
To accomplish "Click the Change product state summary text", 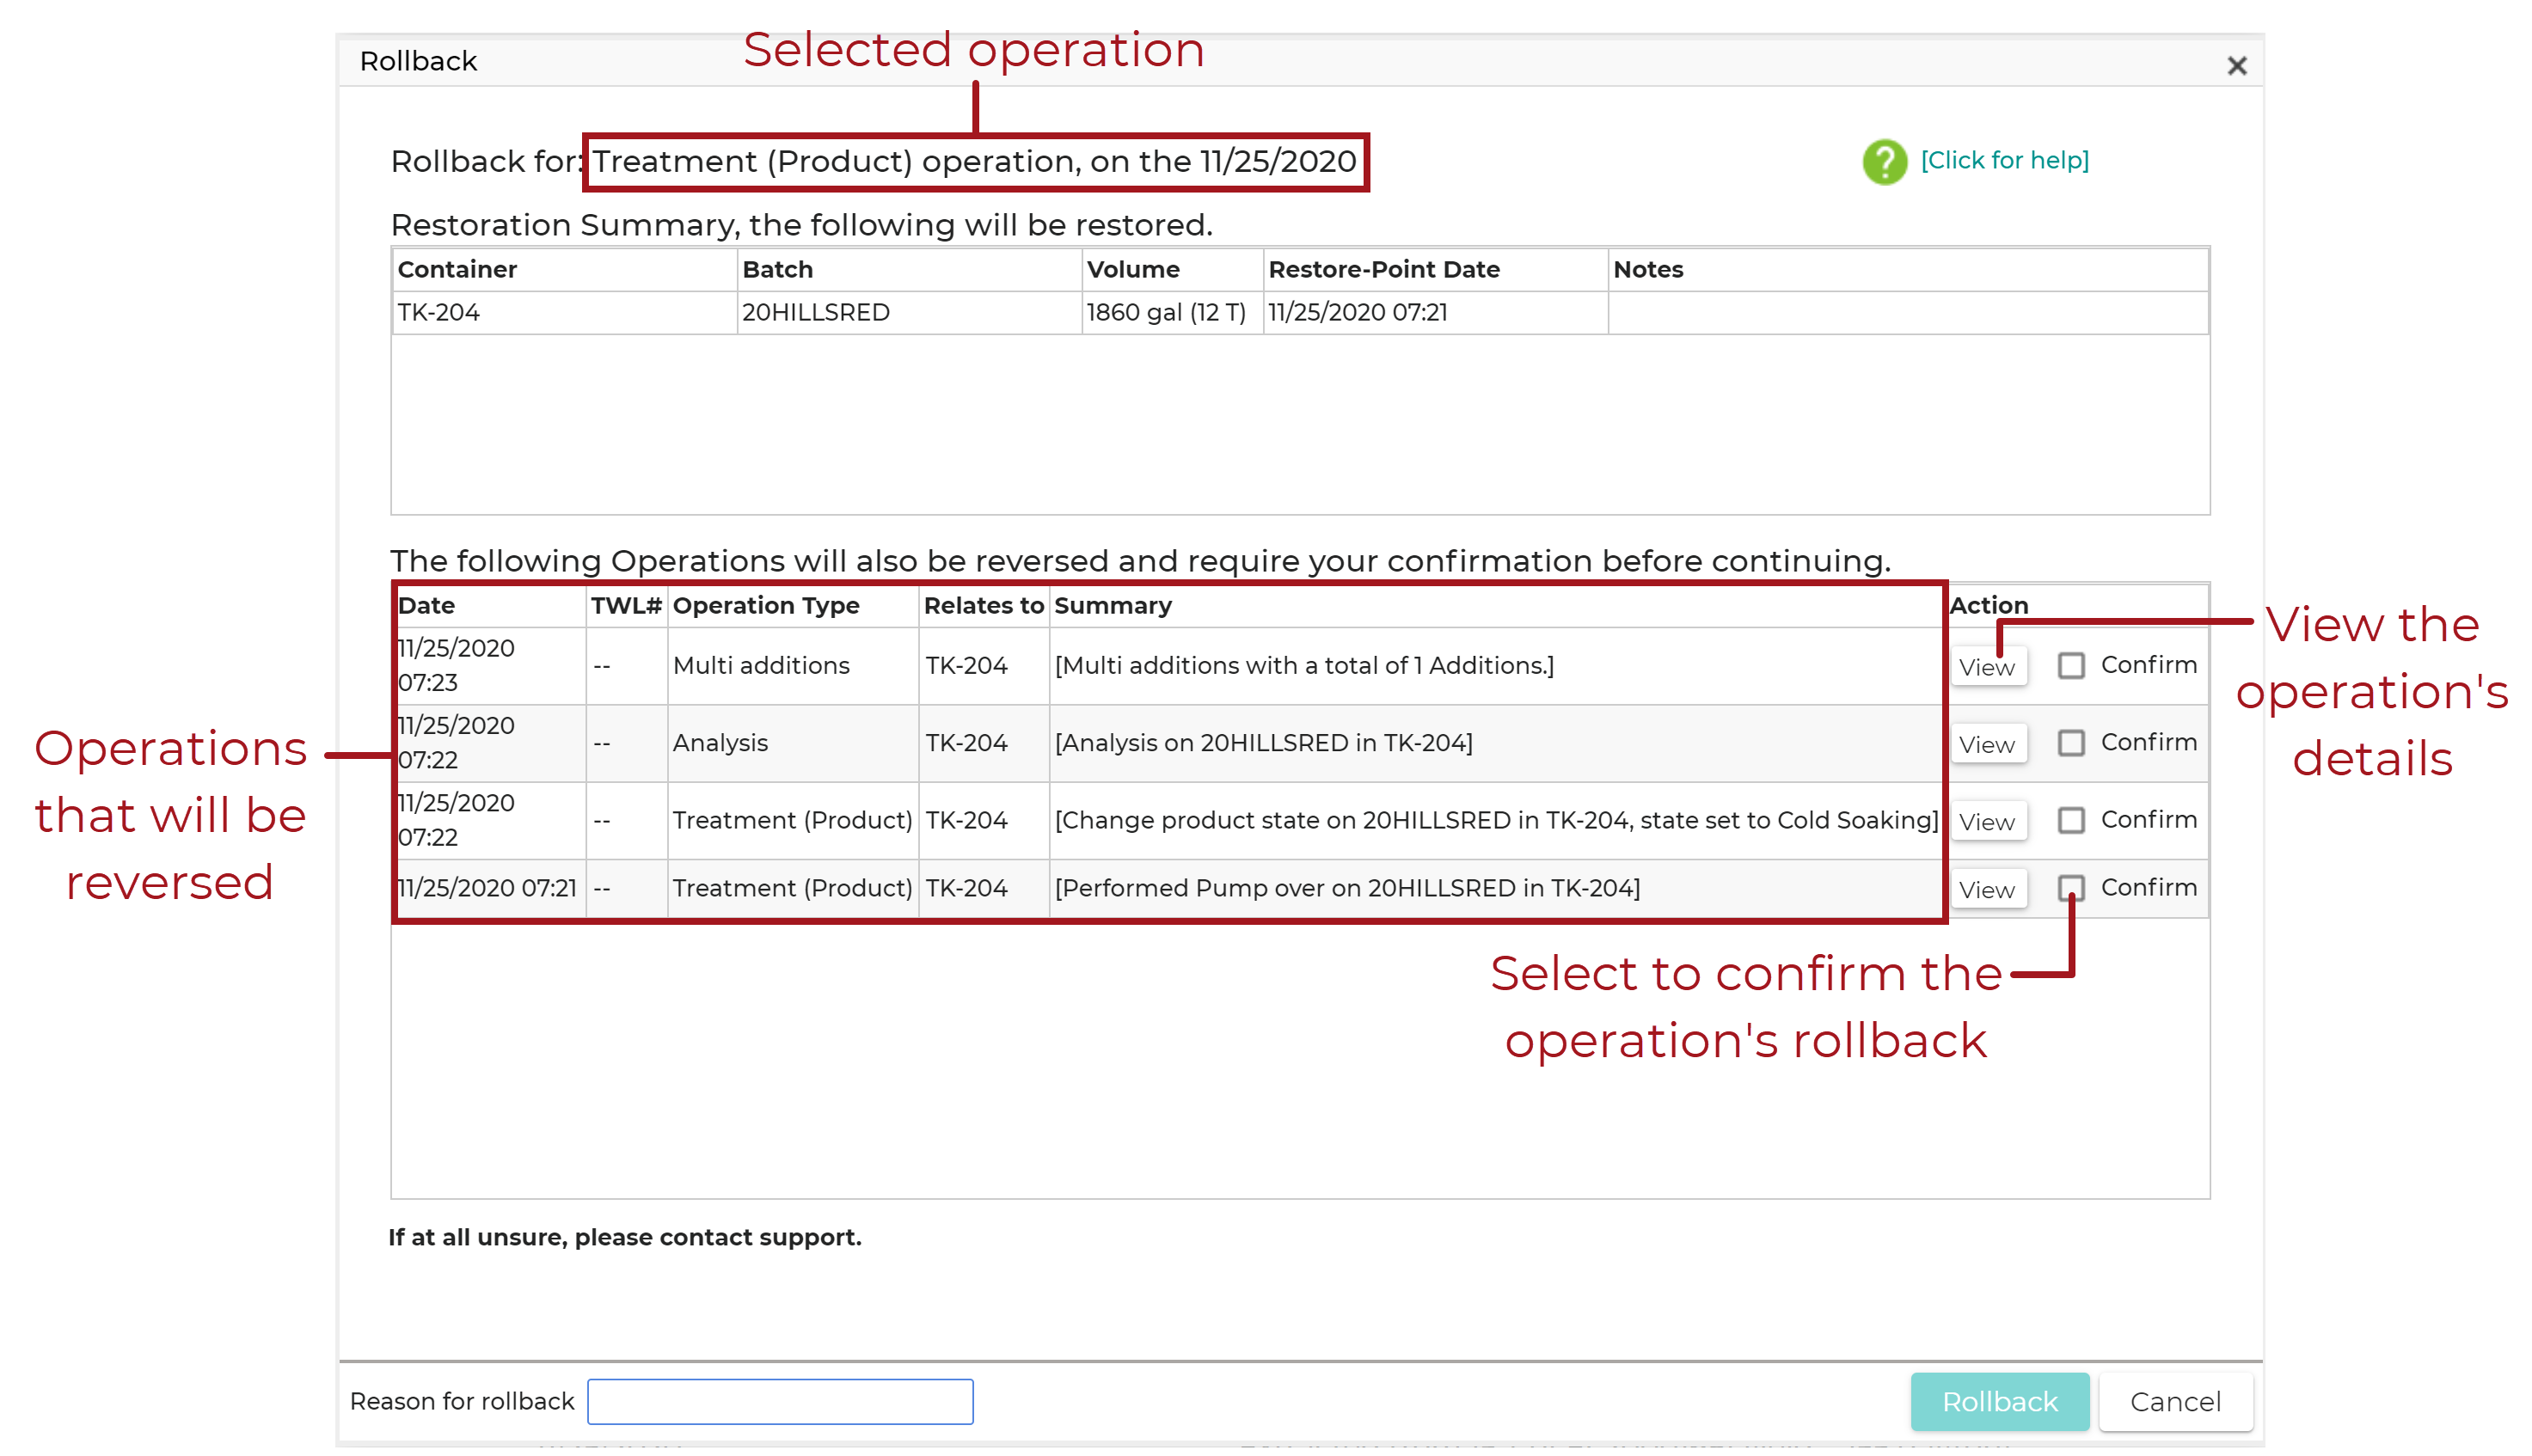I will tap(1496, 821).
